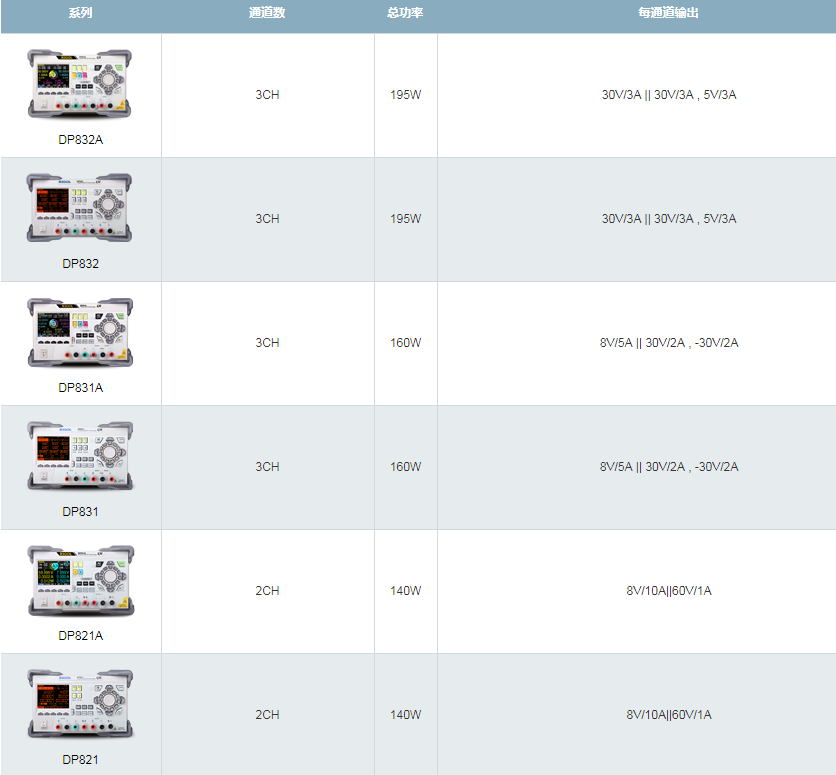This screenshot has width=836, height=775.
Task: Click the 总功率 column header
Action: click(x=405, y=13)
